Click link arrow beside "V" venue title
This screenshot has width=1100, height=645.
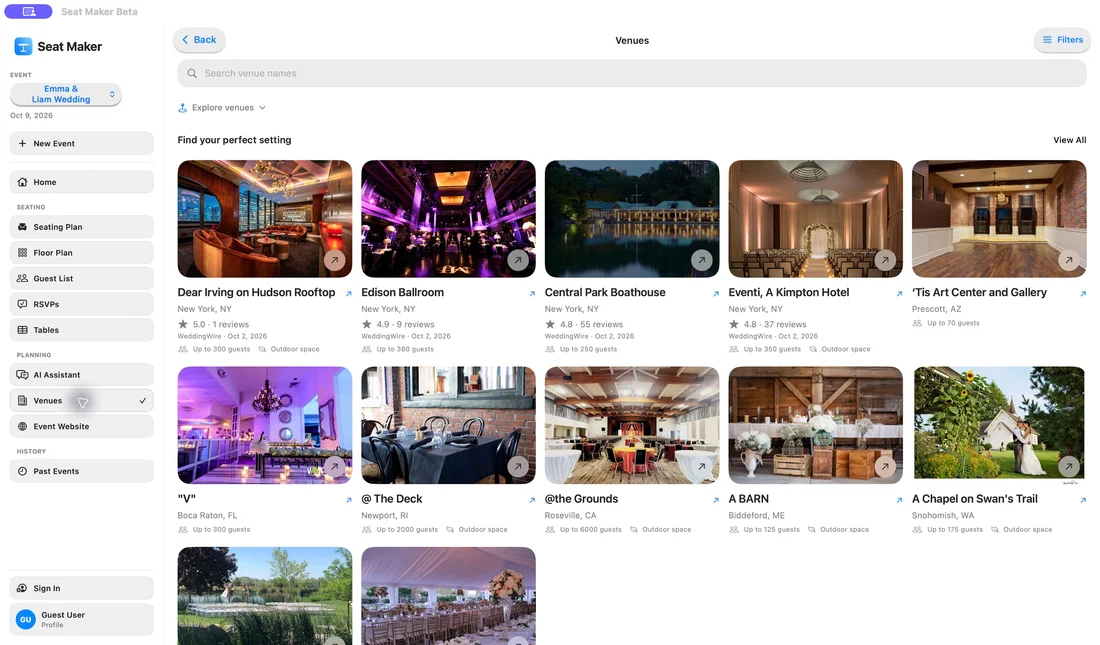pyautogui.click(x=349, y=500)
